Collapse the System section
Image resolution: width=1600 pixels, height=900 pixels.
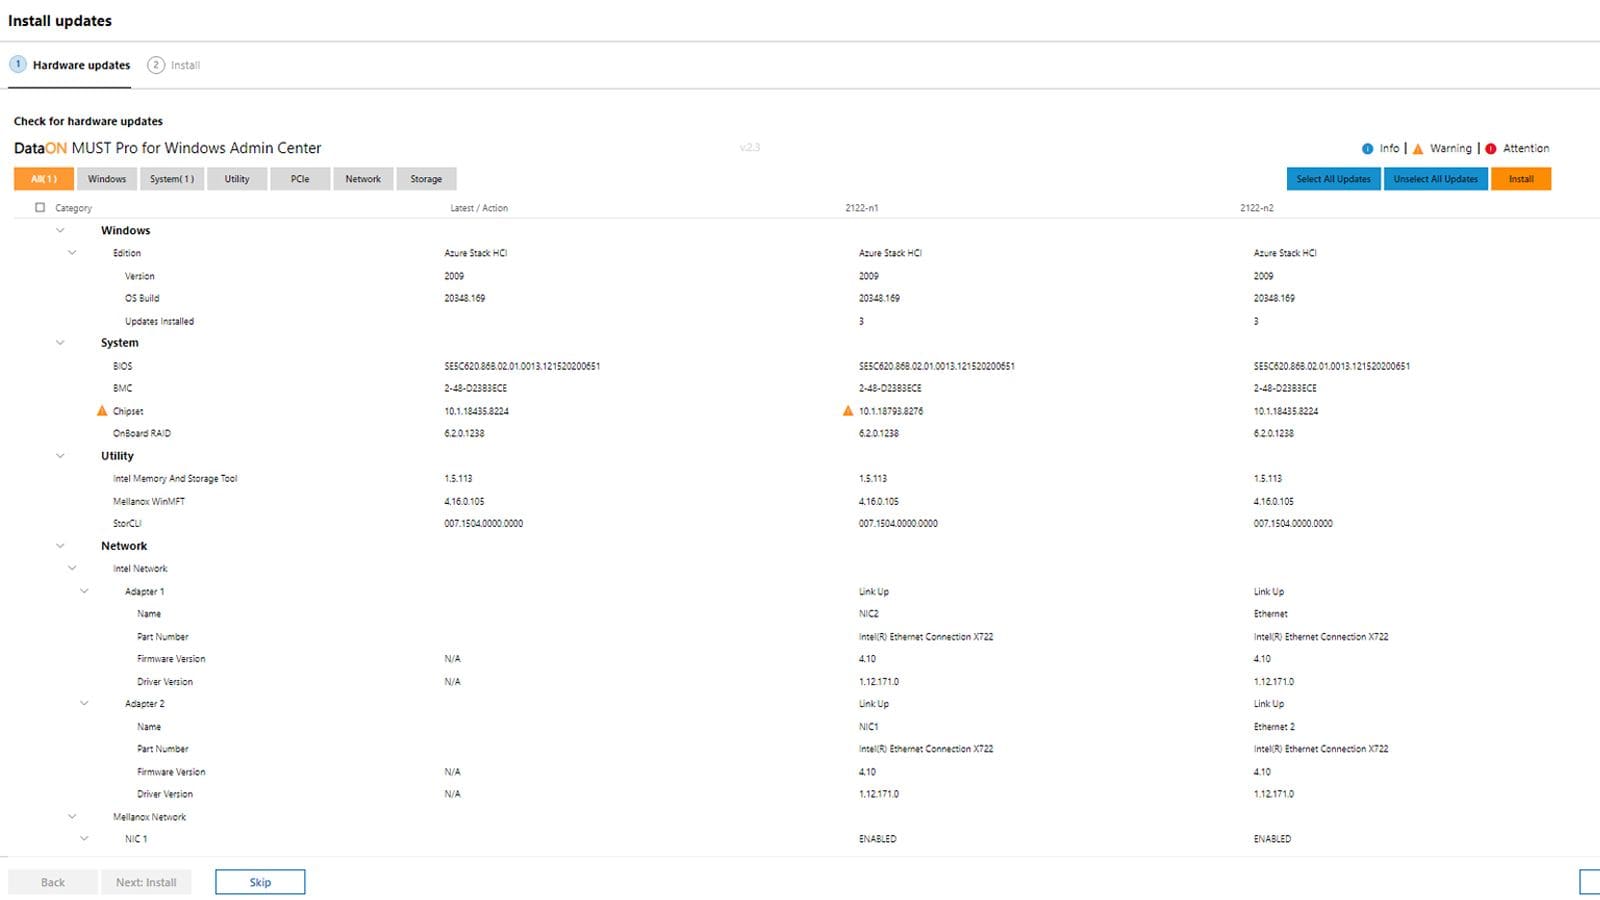(60, 343)
